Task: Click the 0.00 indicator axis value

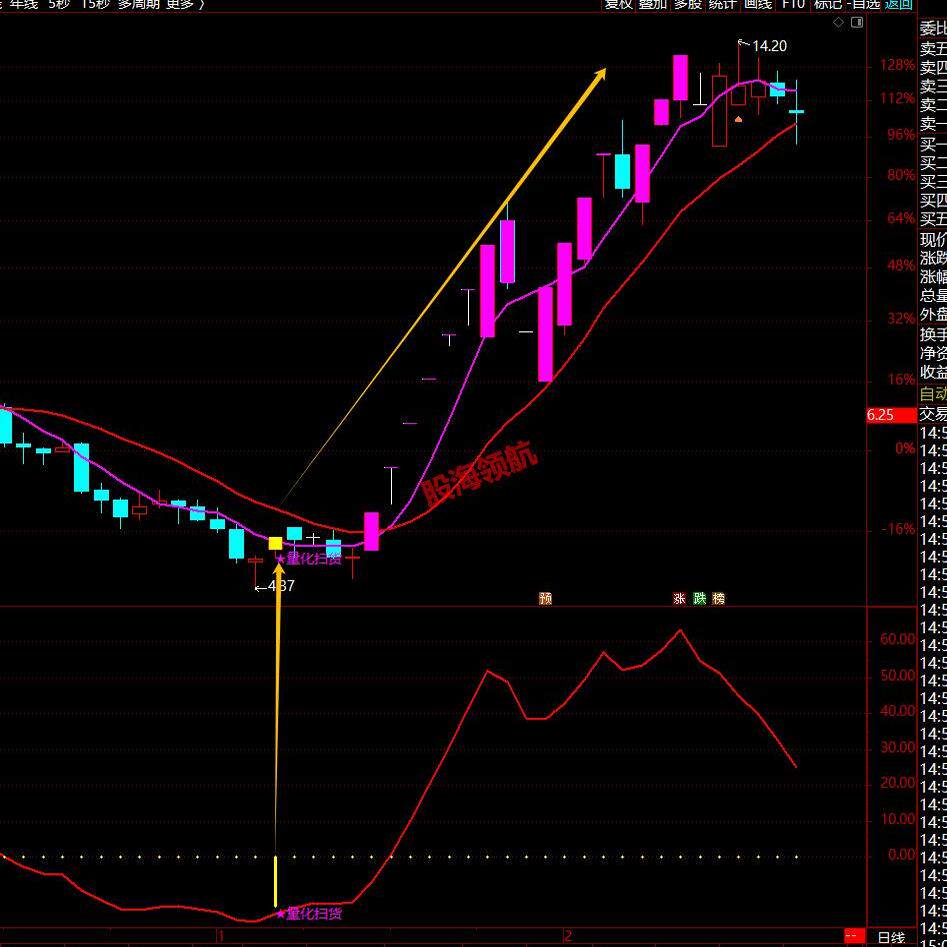Action: (901, 854)
